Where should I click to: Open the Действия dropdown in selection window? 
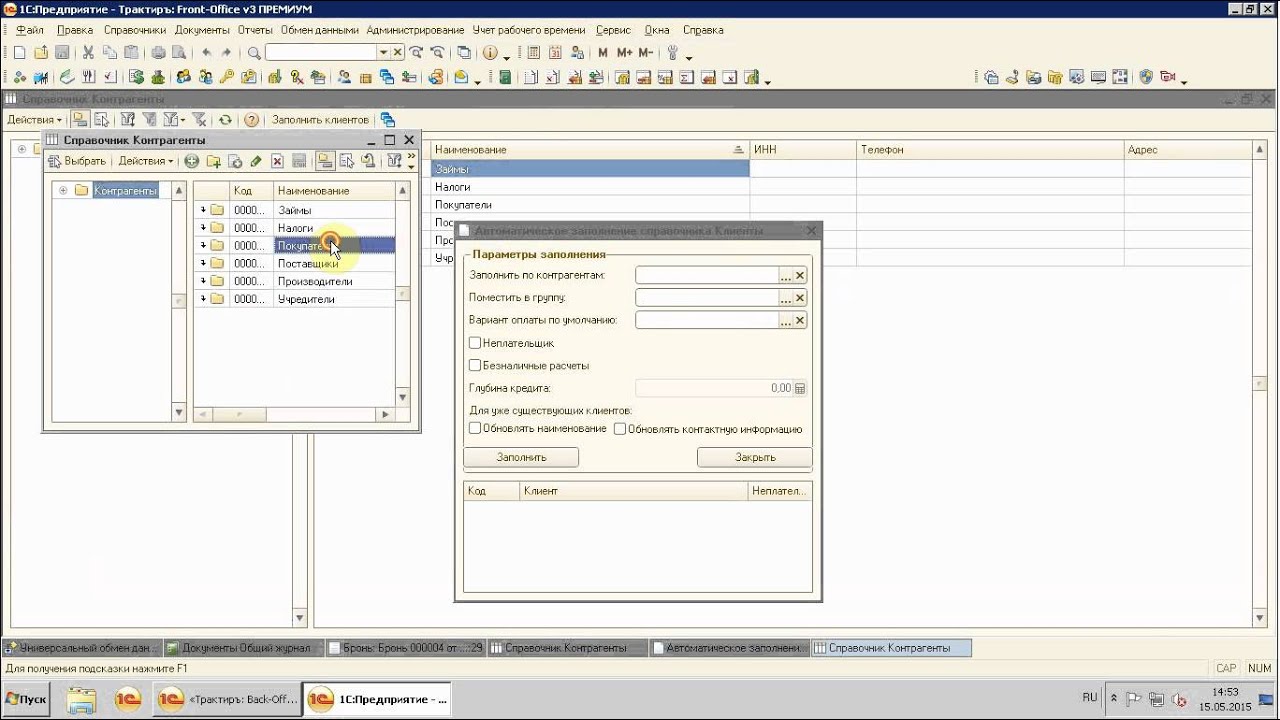[145, 161]
